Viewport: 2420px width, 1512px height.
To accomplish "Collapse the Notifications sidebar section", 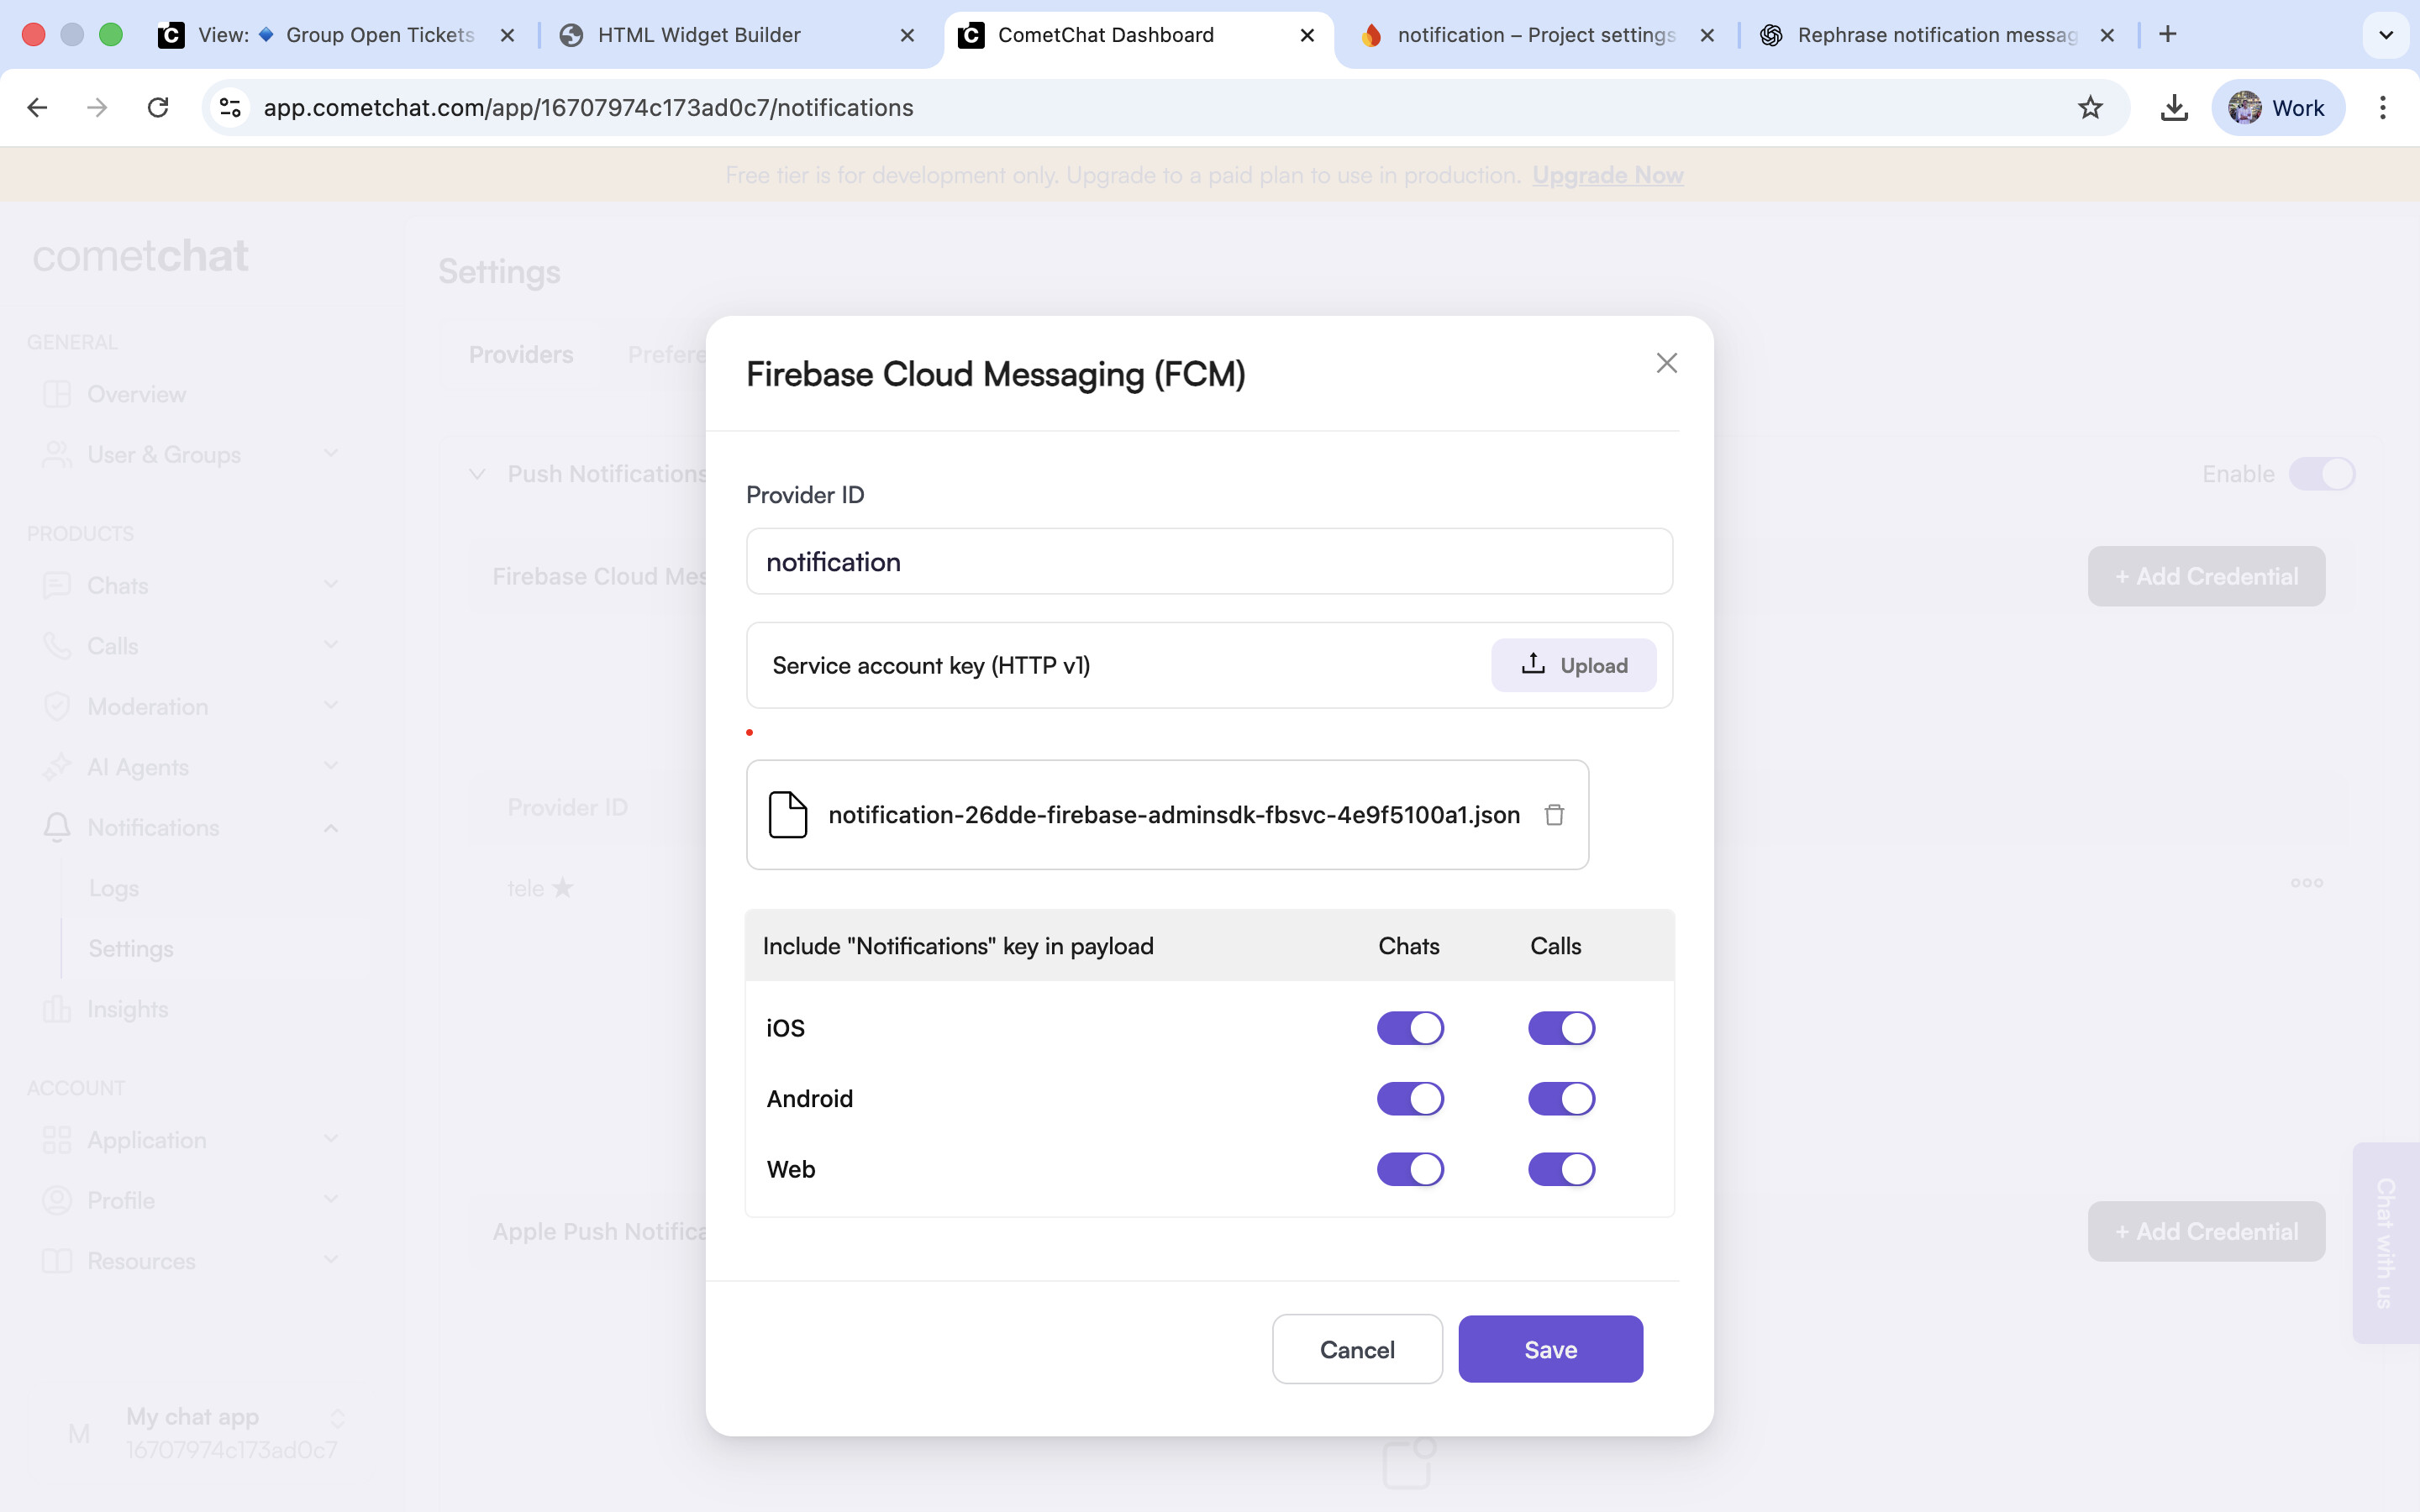I will (x=331, y=828).
